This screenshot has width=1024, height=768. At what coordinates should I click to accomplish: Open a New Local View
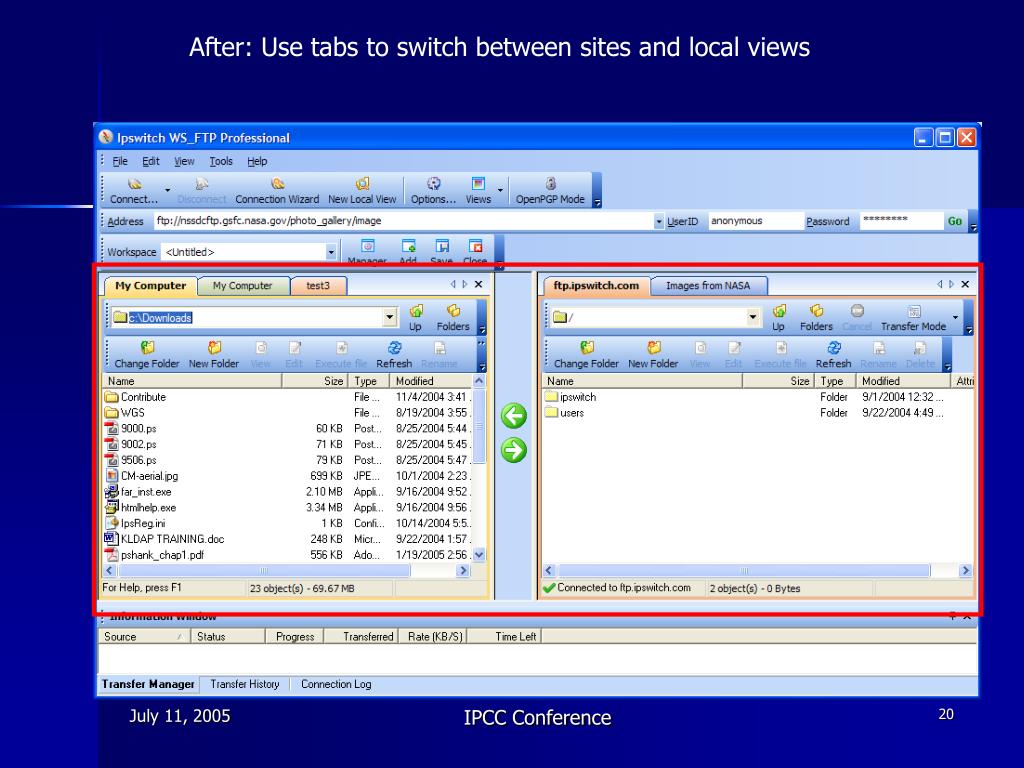362,191
